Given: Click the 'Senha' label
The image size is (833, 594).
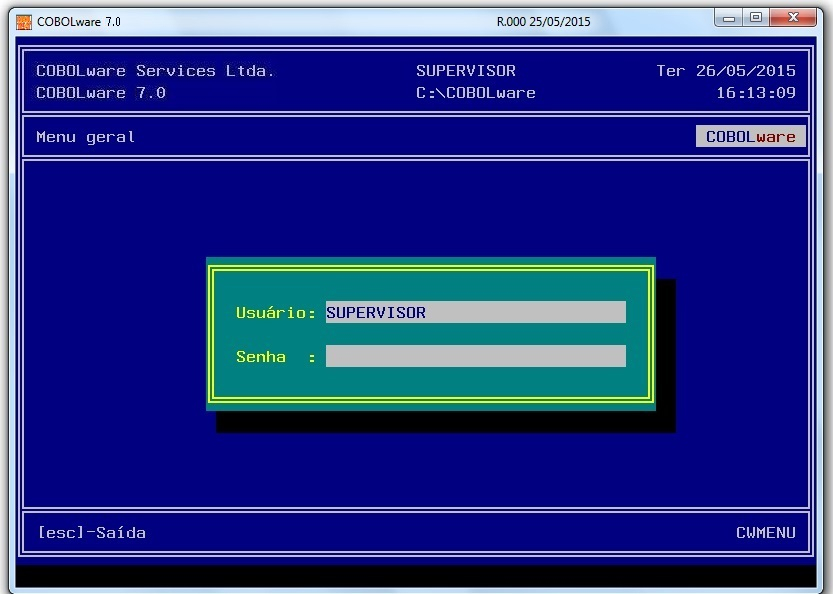Looking at the screenshot, I should [x=261, y=357].
